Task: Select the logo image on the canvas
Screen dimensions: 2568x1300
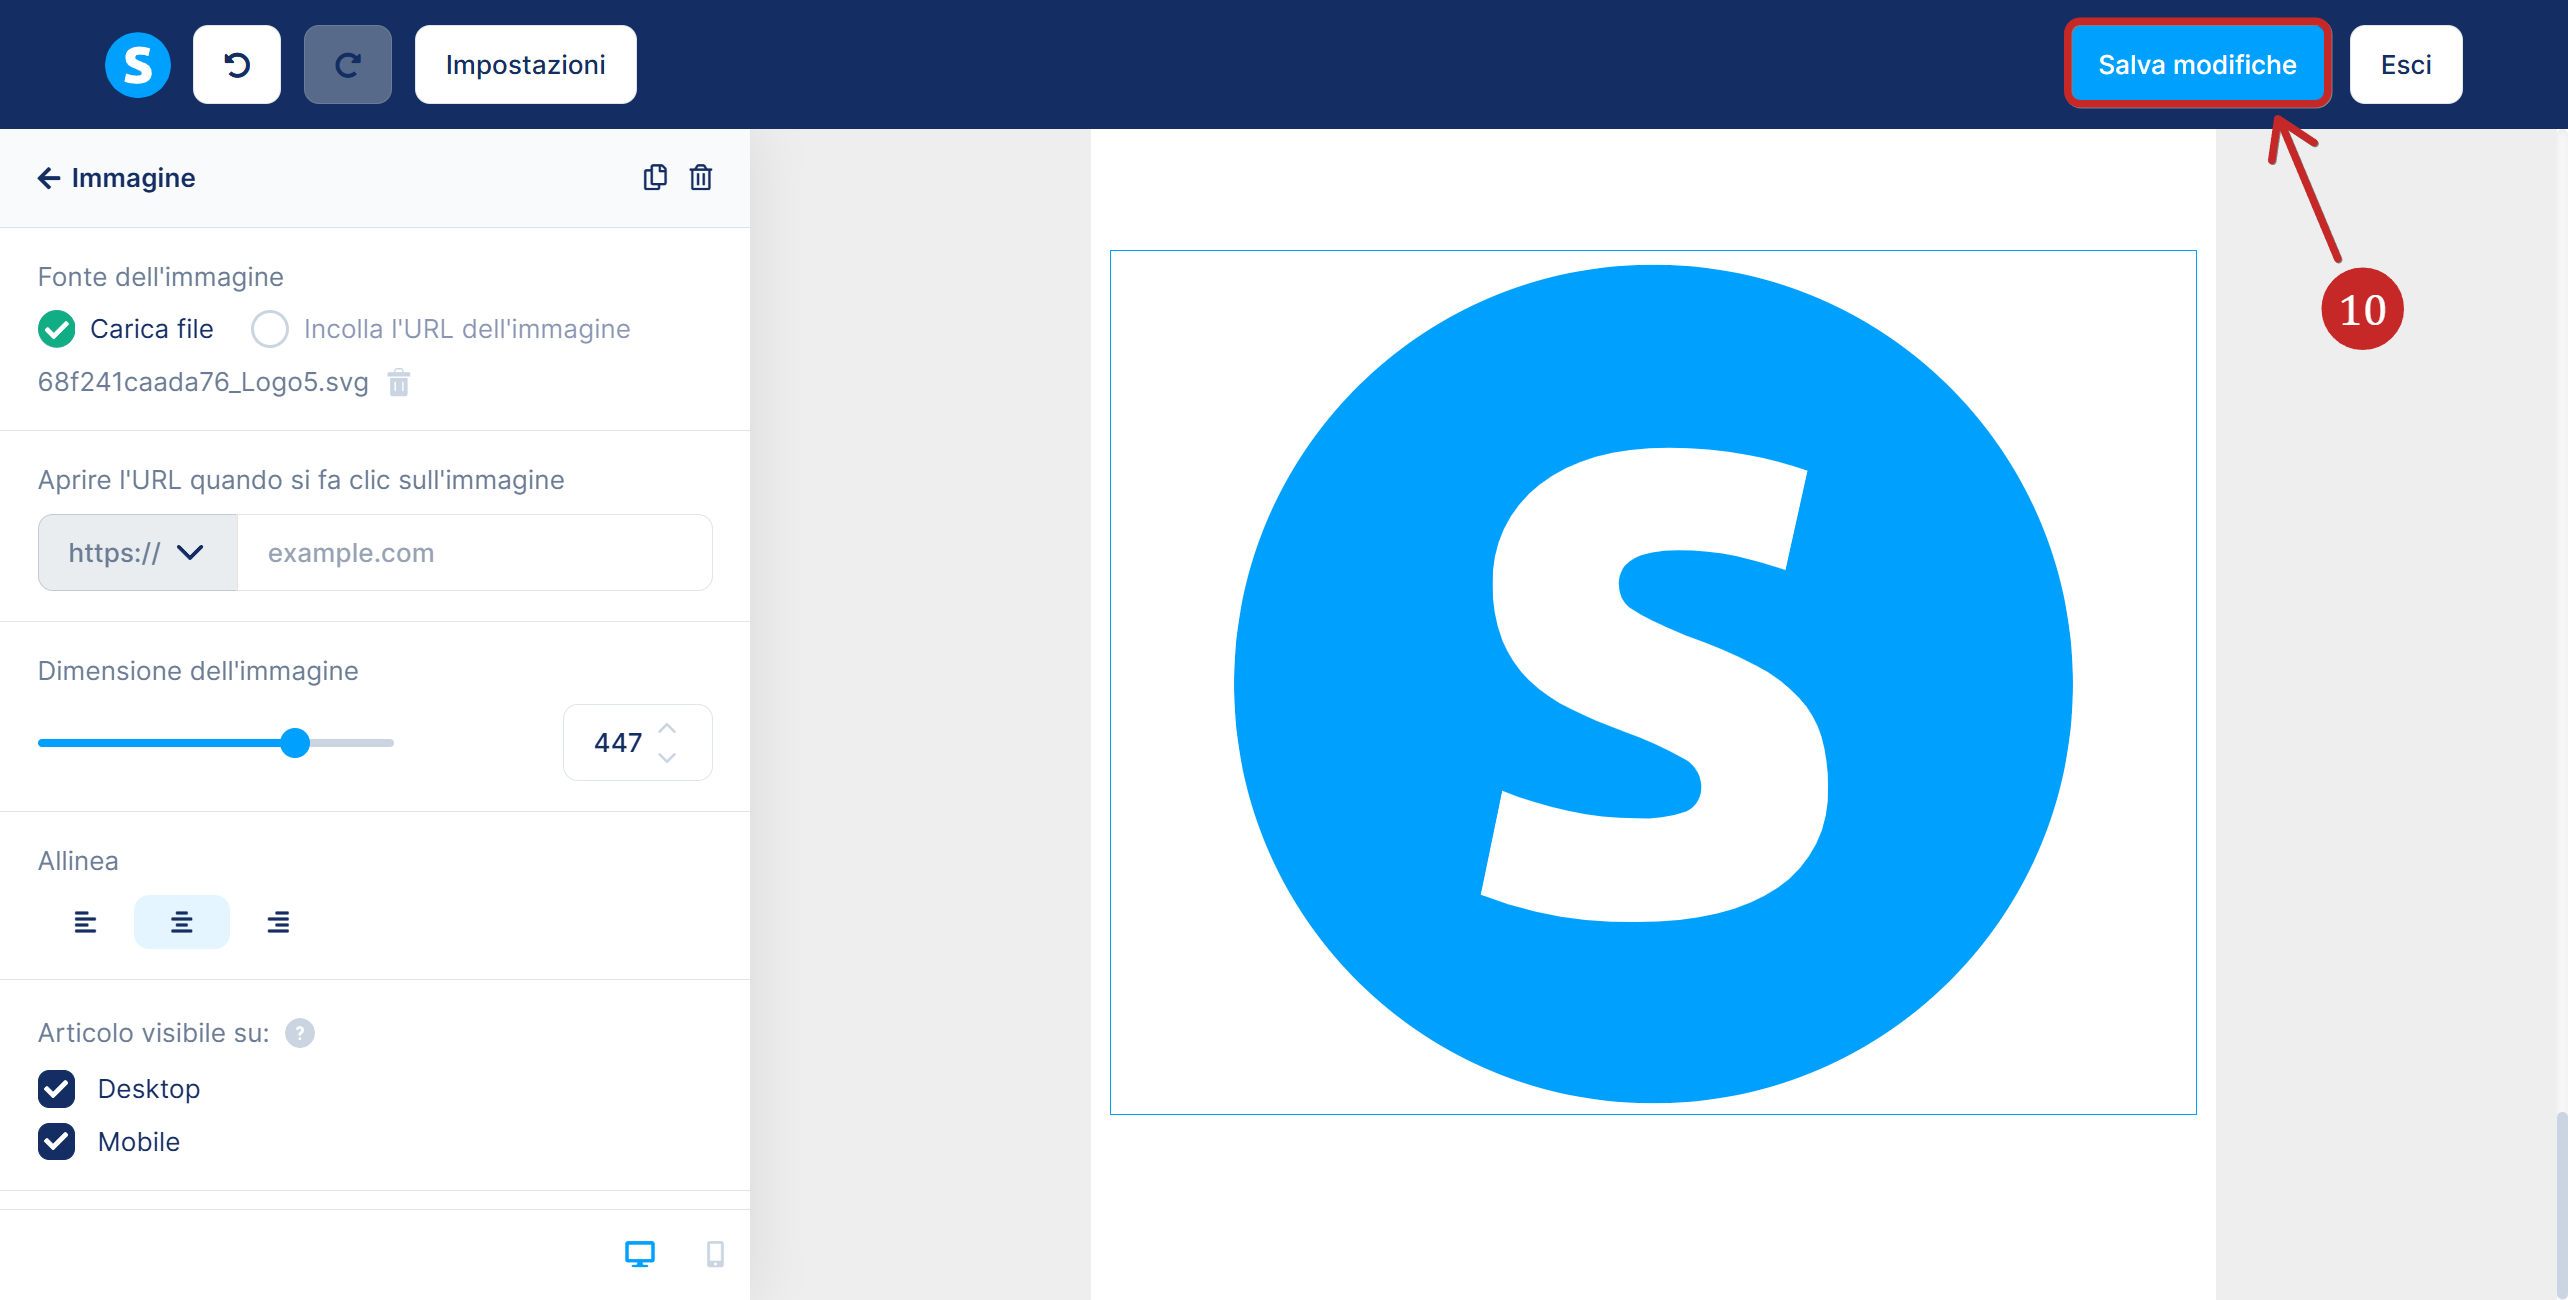Action: pyautogui.click(x=1653, y=683)
